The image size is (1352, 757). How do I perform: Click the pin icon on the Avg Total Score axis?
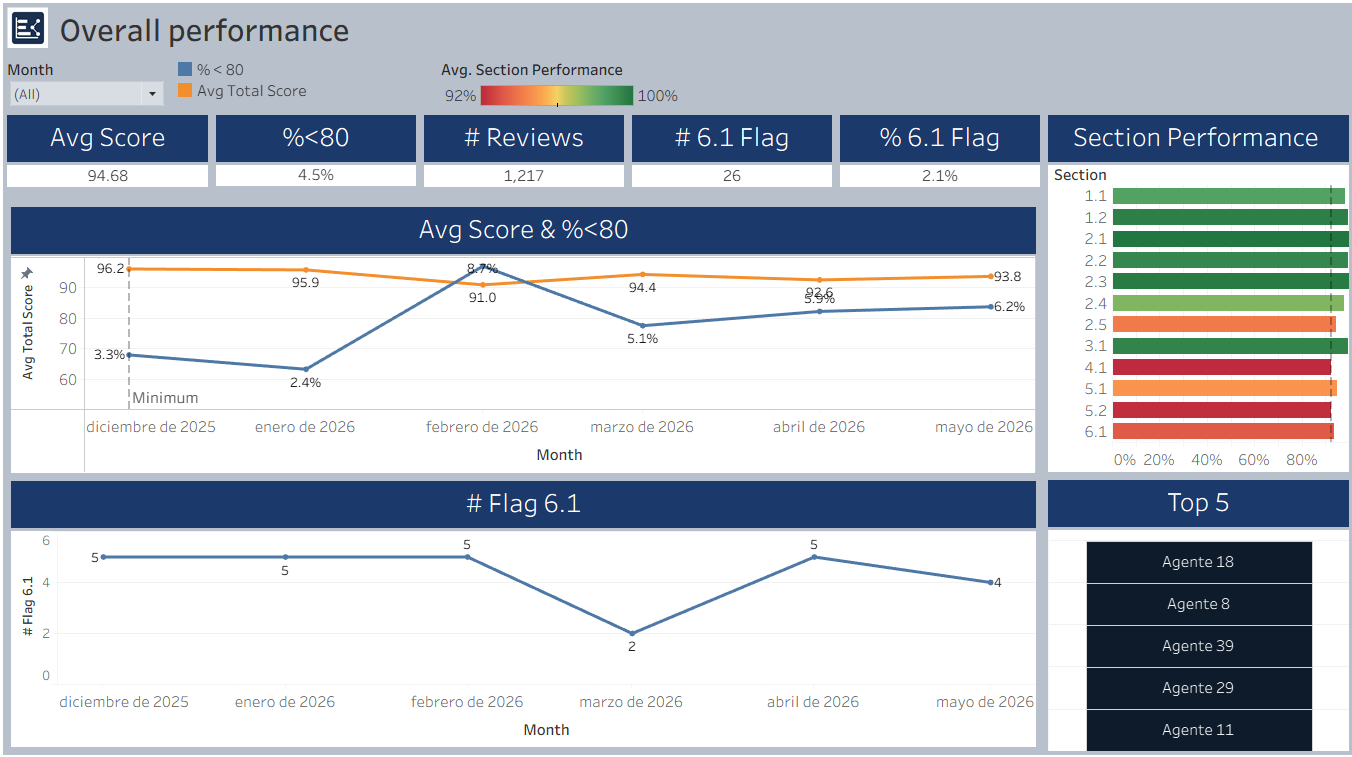[x=27, y=273]
